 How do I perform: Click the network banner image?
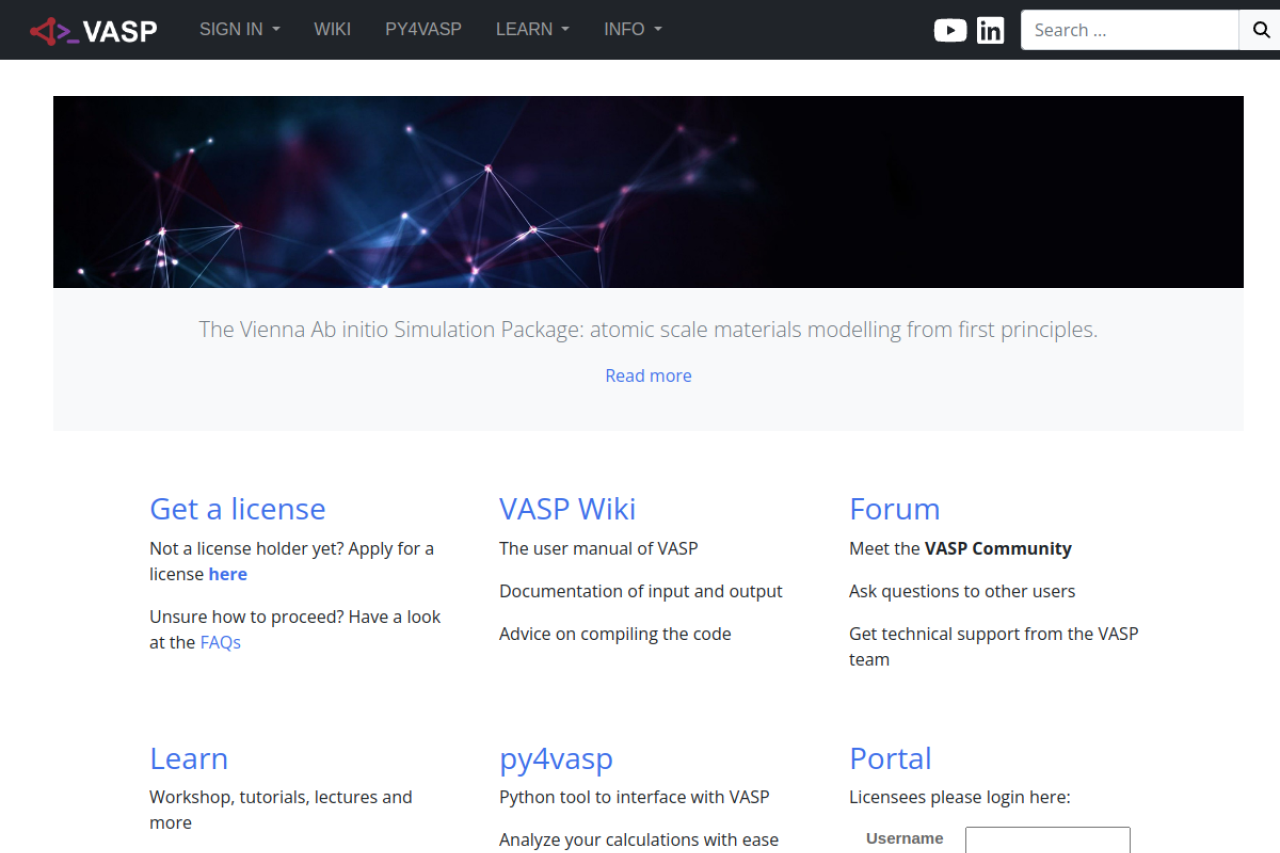(648, 192)
